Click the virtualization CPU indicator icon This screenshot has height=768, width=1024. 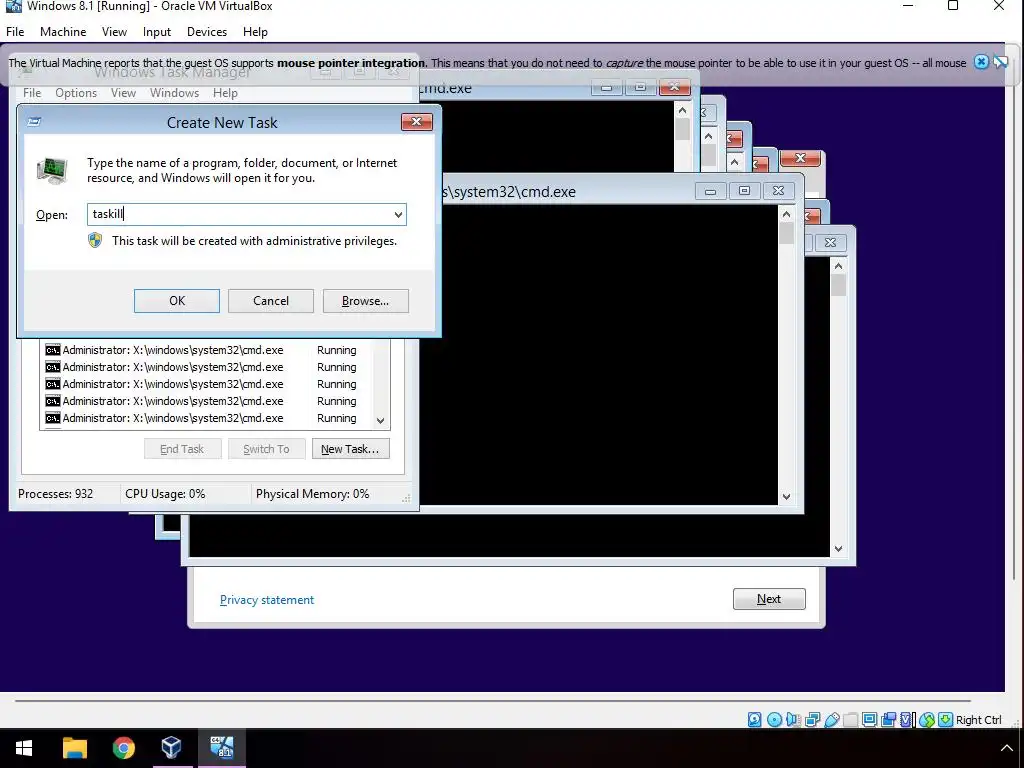point(906,720)
